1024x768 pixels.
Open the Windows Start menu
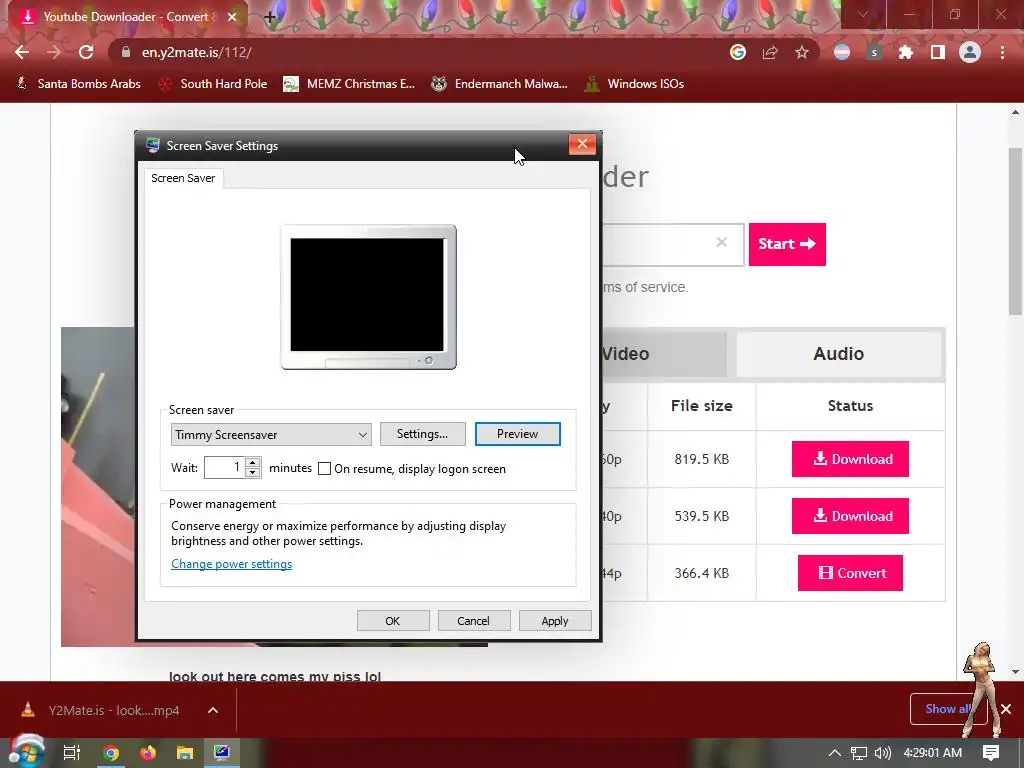[26, 752]
